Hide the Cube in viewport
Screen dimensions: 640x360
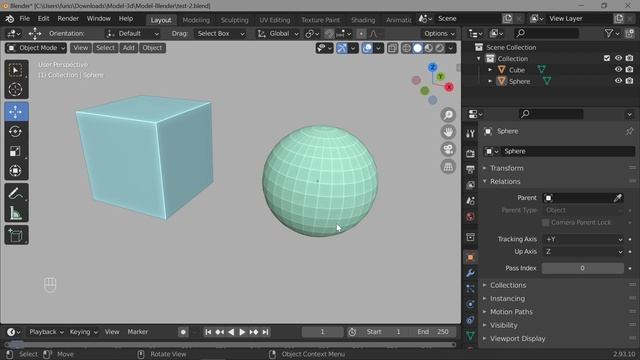point(618,70)
